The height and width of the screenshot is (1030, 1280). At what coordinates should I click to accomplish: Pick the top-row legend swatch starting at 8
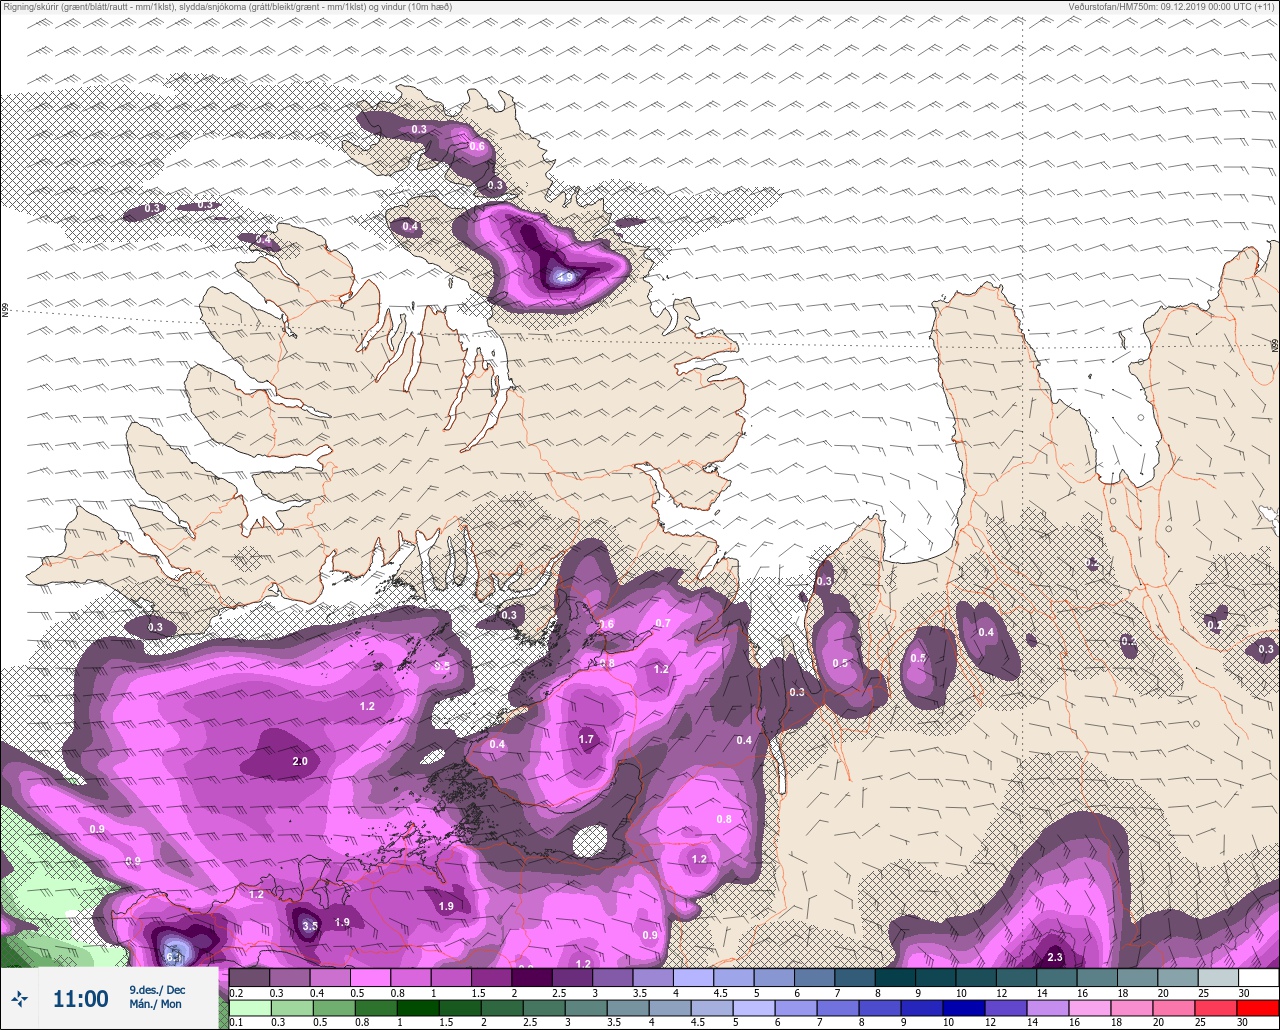pos(895,977)
